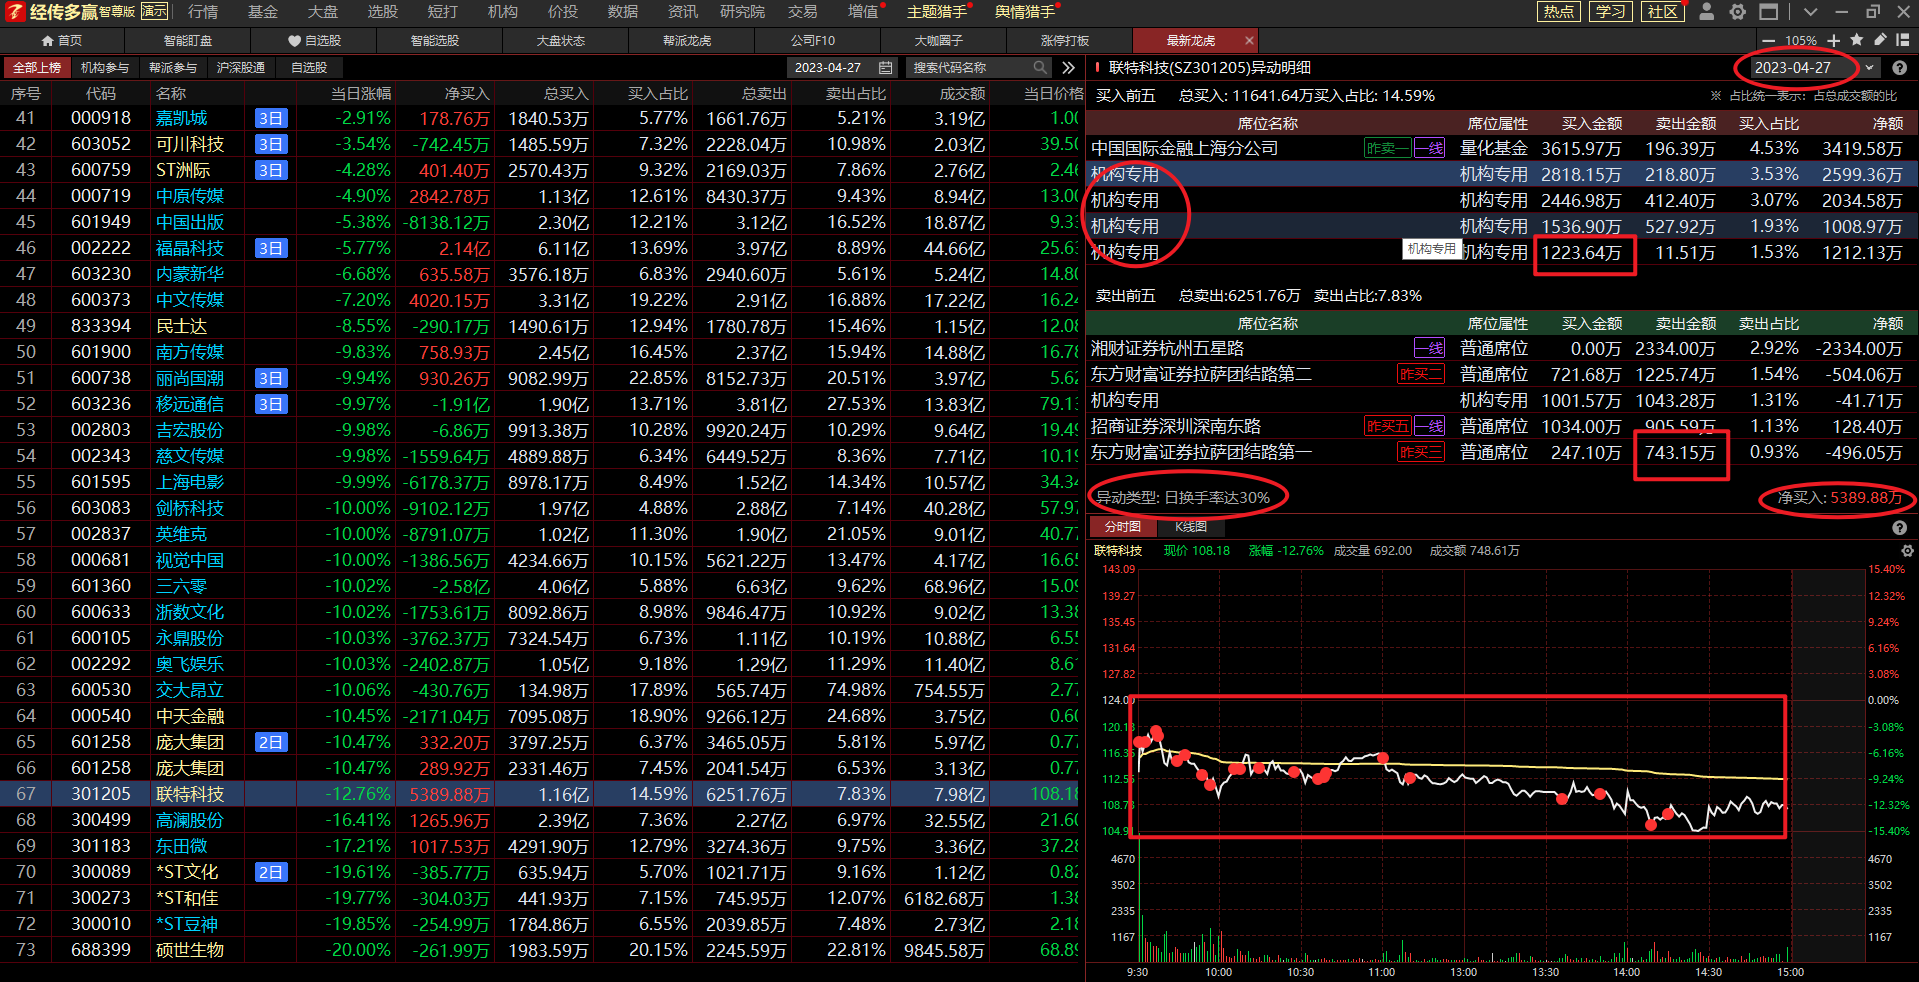
Task: Open the 学习 button
Action: 1610,12
